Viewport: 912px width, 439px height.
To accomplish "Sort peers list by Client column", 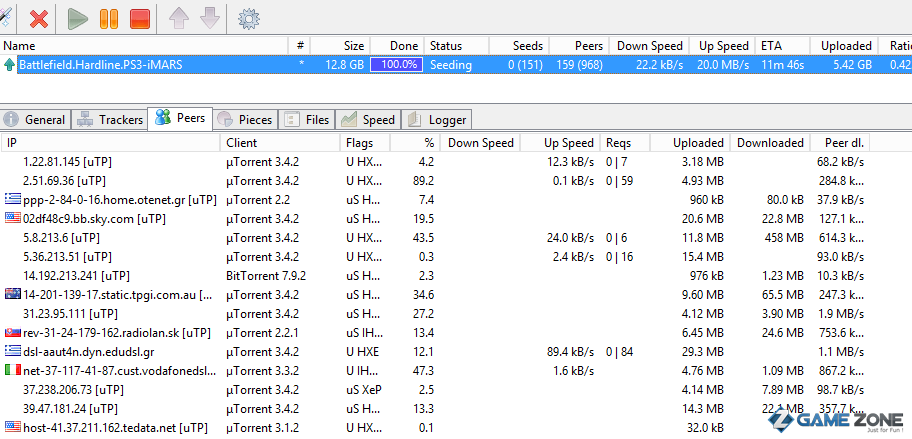I will [280, 142].
